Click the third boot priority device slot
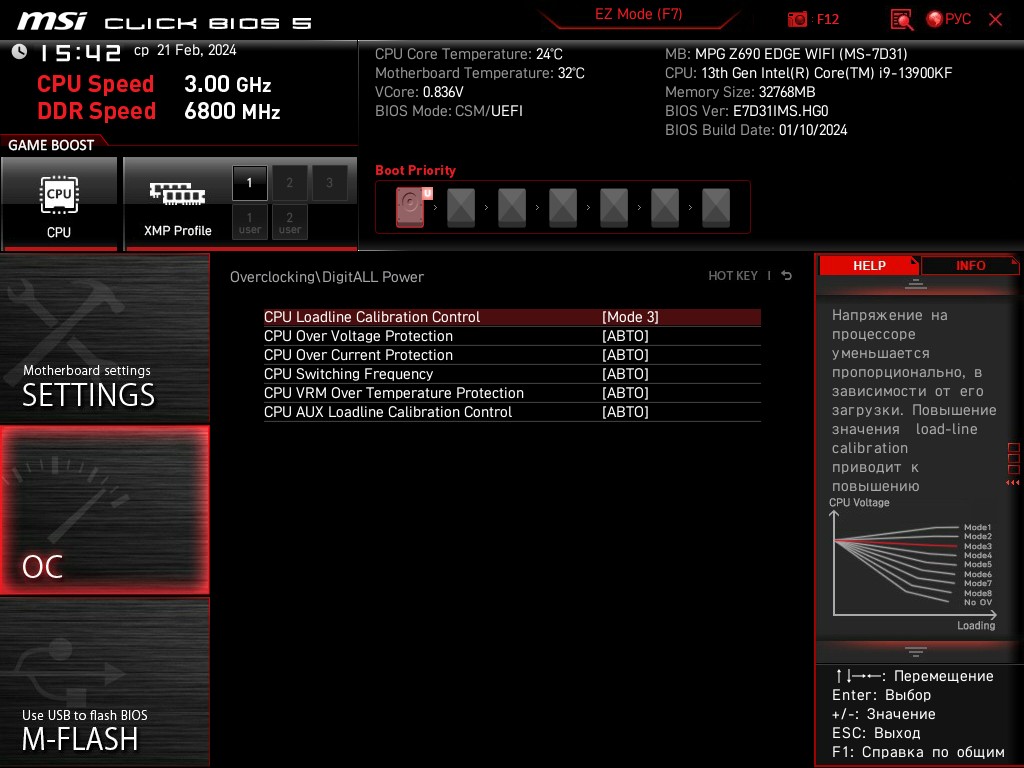This screenshot has width=1024, height=768. pyautogui.click(x=512, y=207)
